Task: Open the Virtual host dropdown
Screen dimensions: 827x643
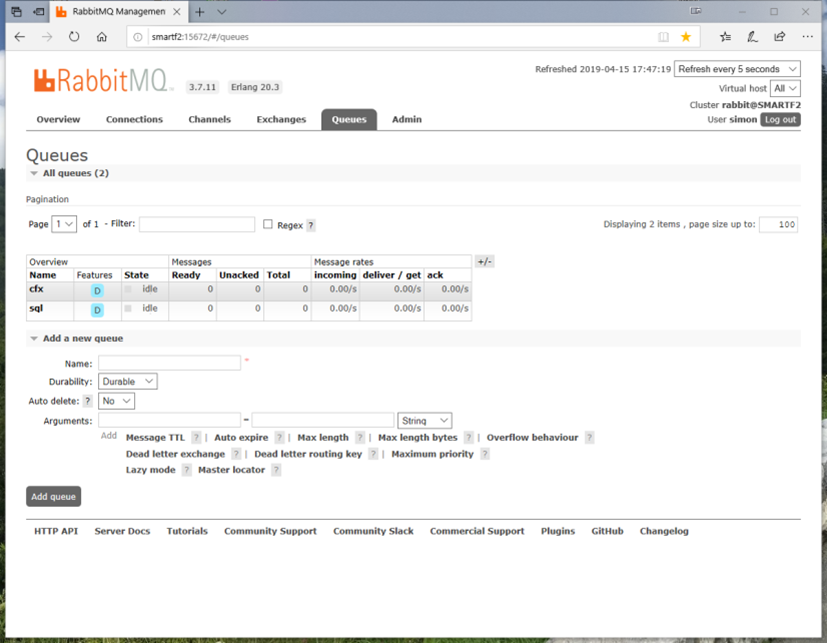Action: 785,88
